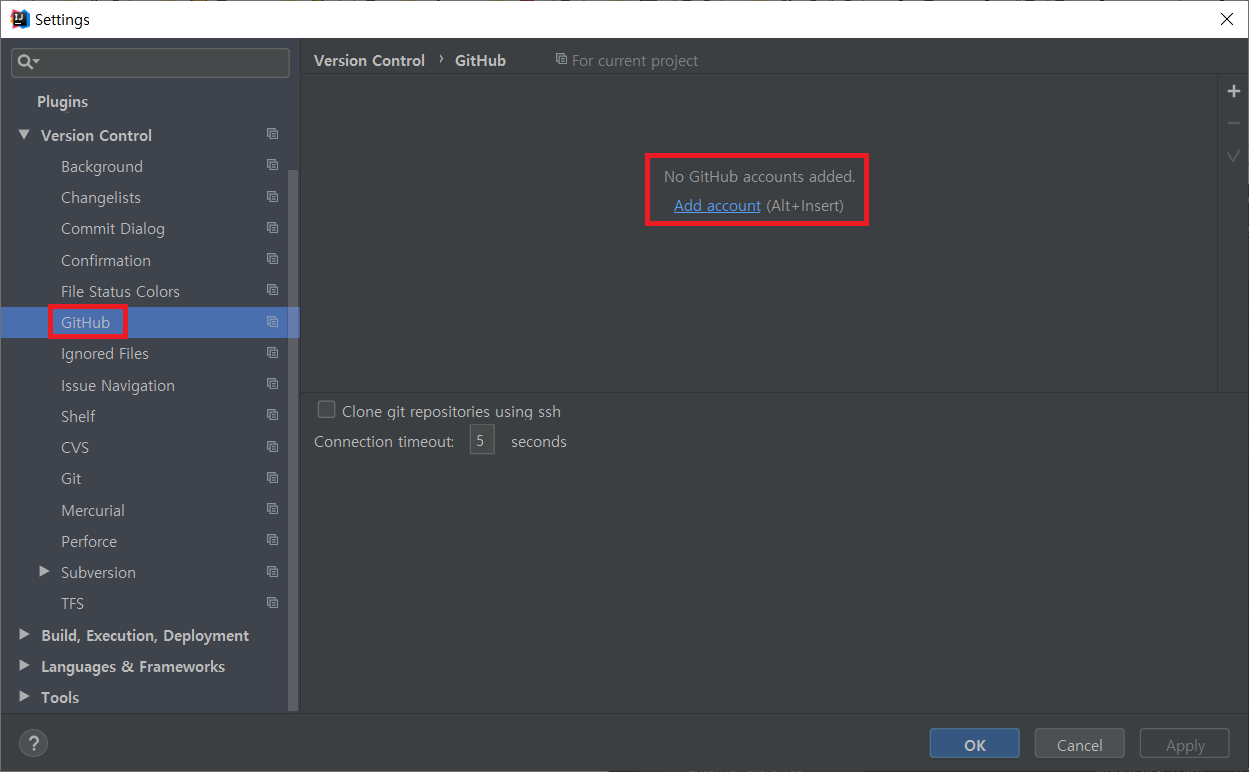This screenshot has width=1249, height=772.
Task: Click project-level icon beside Commit Dialog row
Action: 272,228
